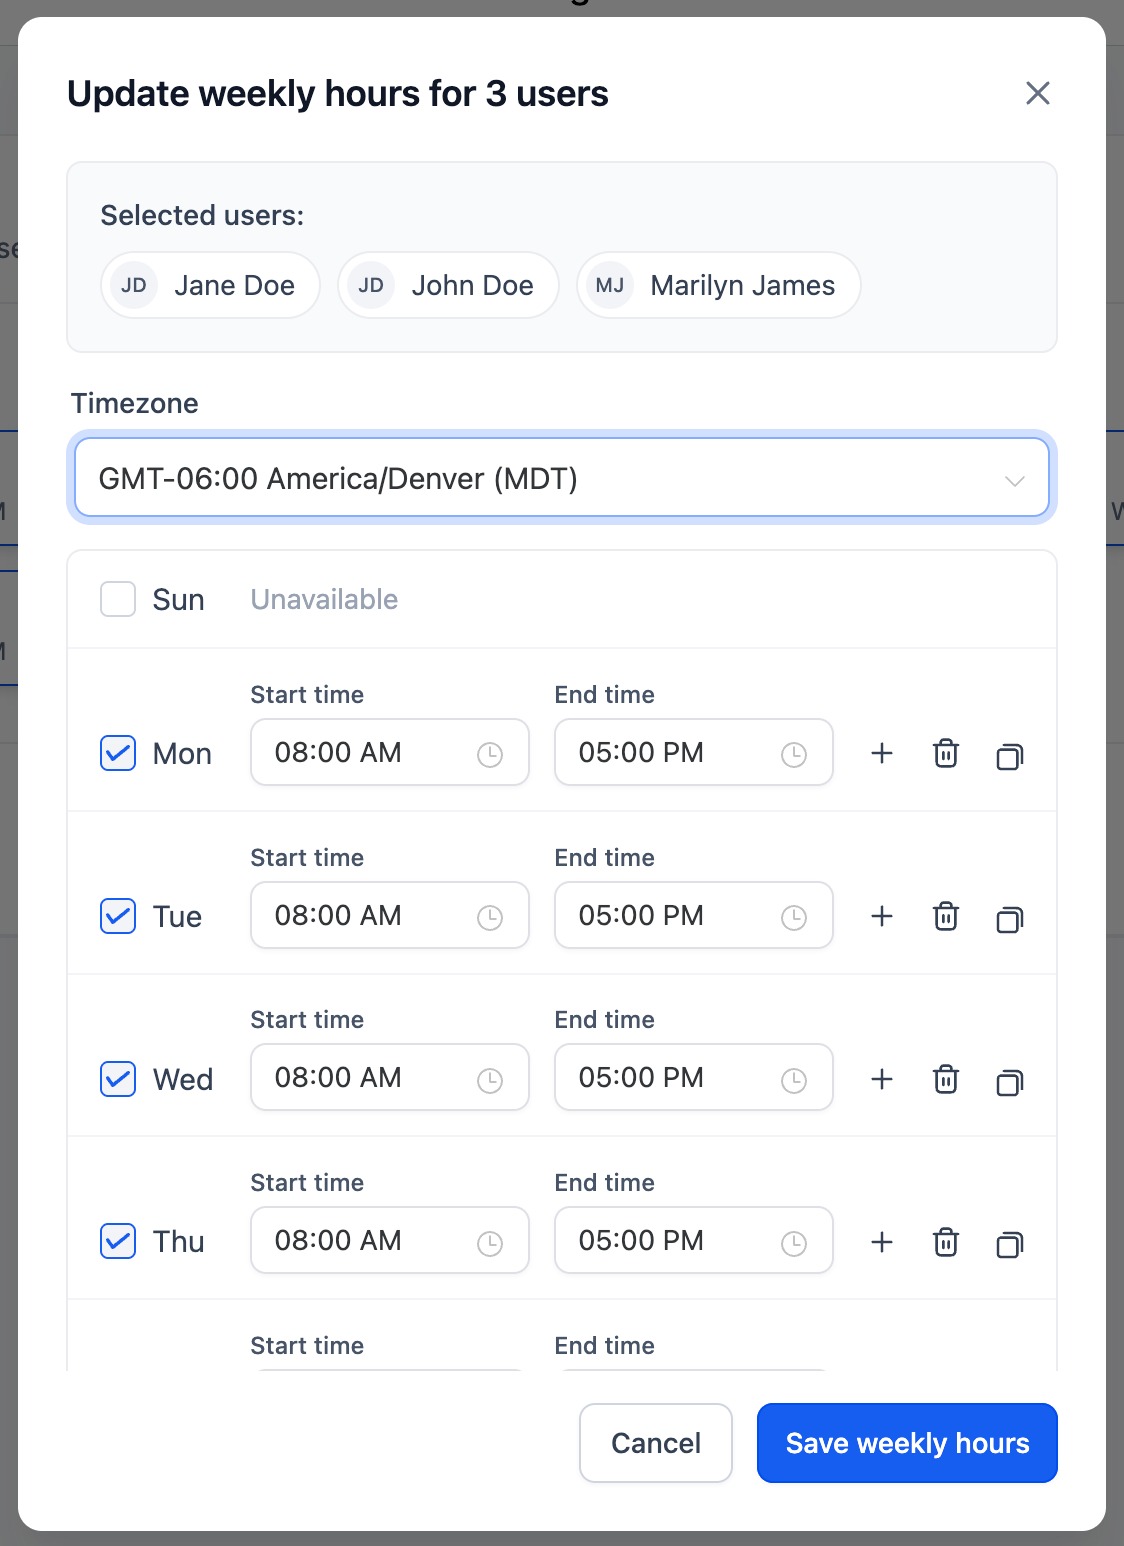This screenshot has height=1546, width=1124.
Task: Delete the Wed time slot
Action: point(946,1079)
